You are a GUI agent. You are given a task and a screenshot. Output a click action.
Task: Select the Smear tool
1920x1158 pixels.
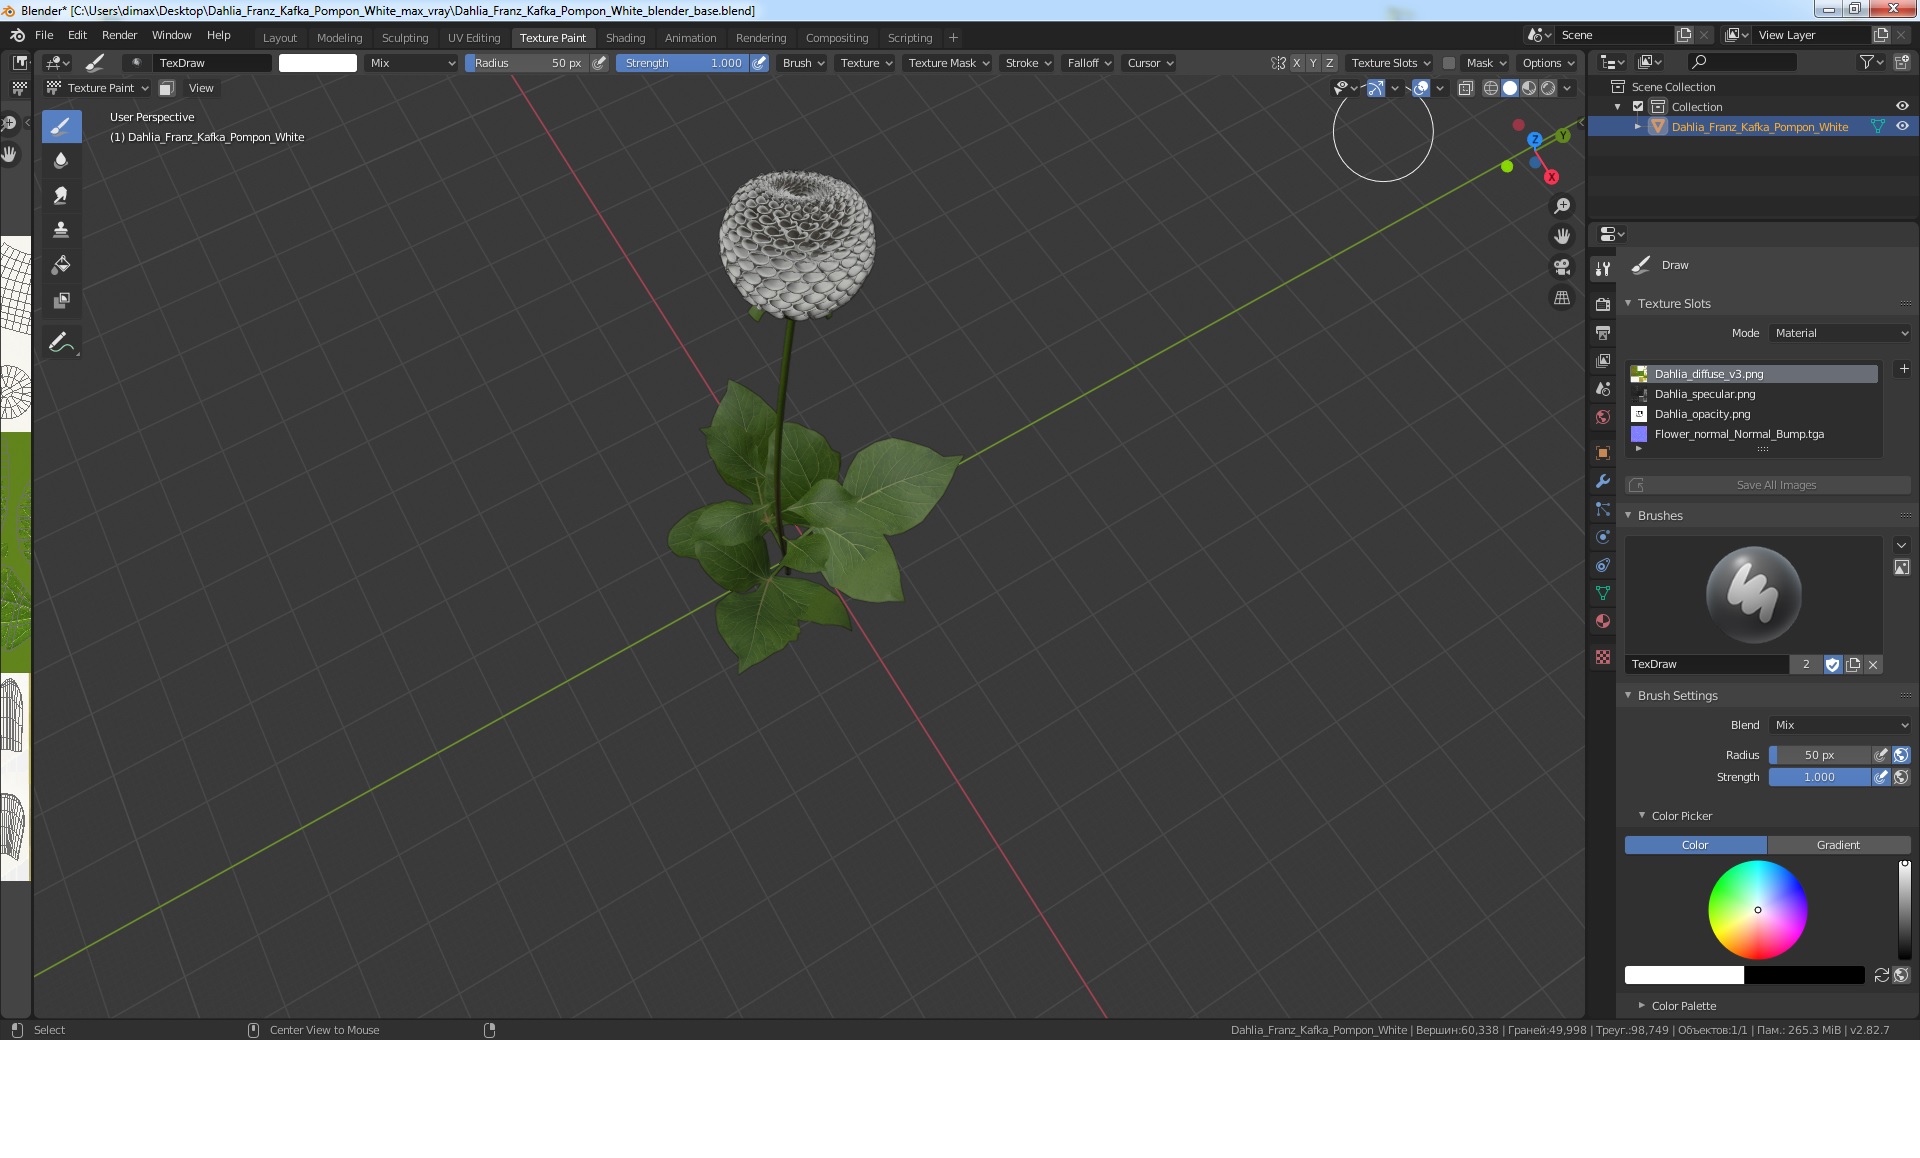click(61, 195)
